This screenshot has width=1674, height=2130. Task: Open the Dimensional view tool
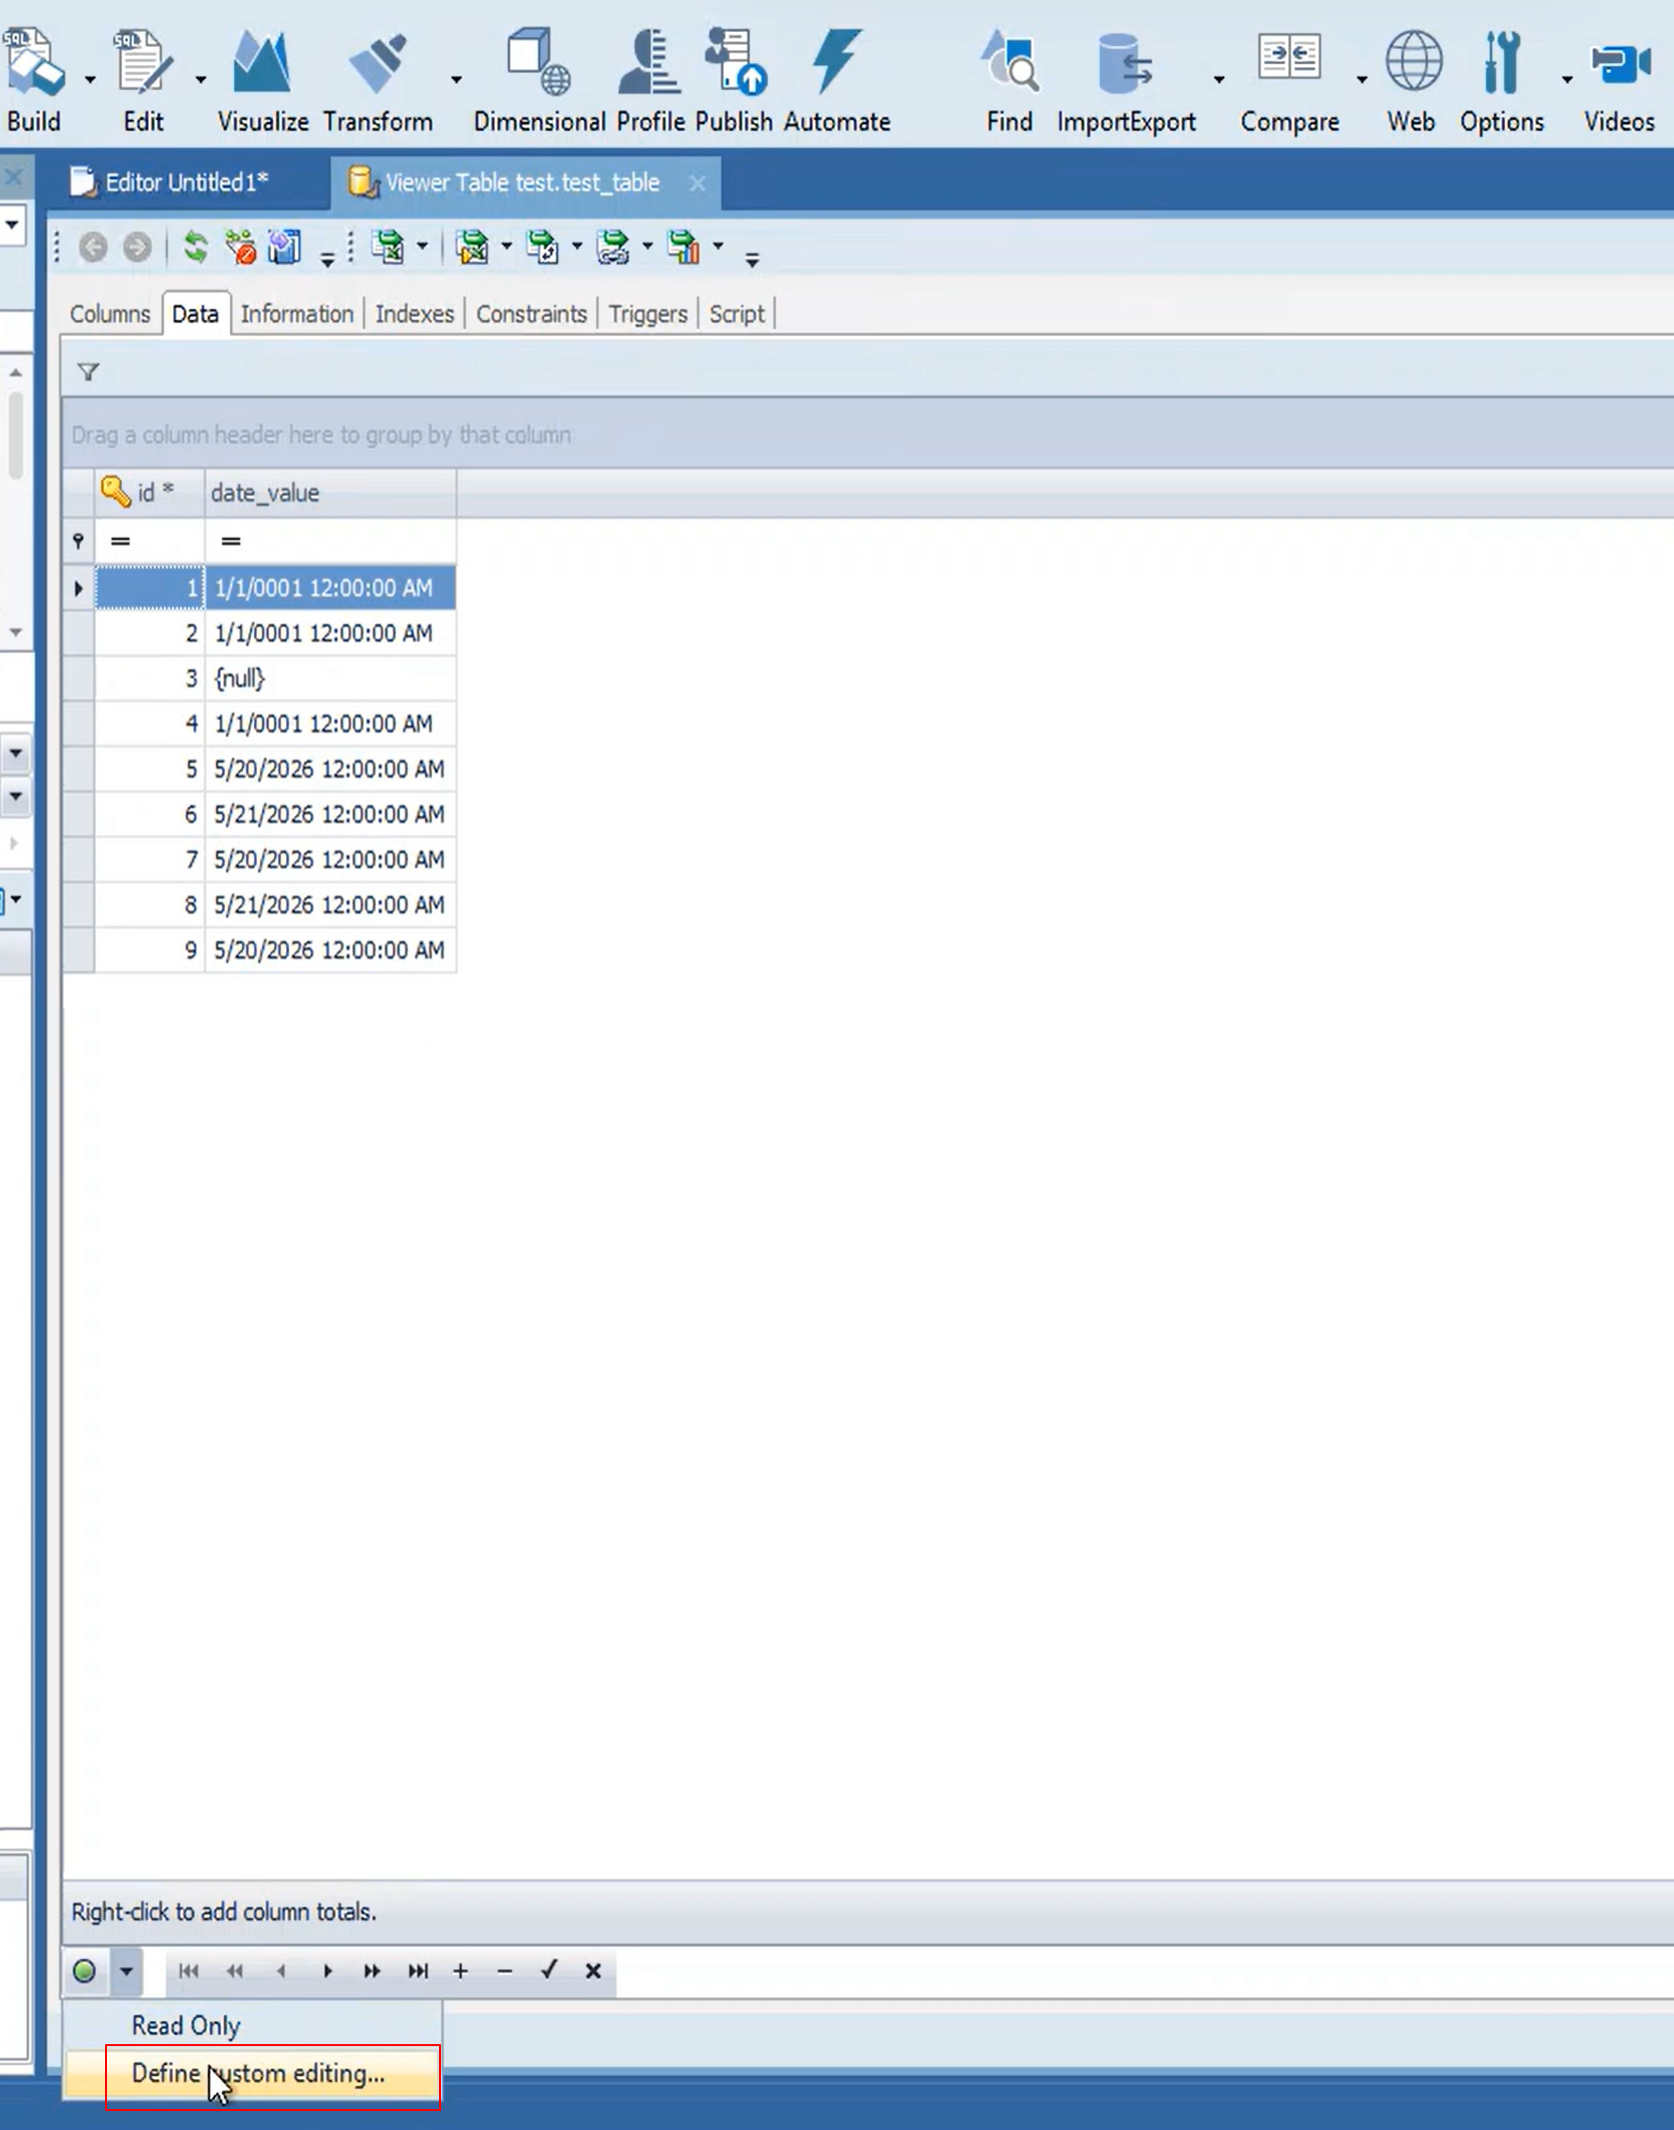539,80
